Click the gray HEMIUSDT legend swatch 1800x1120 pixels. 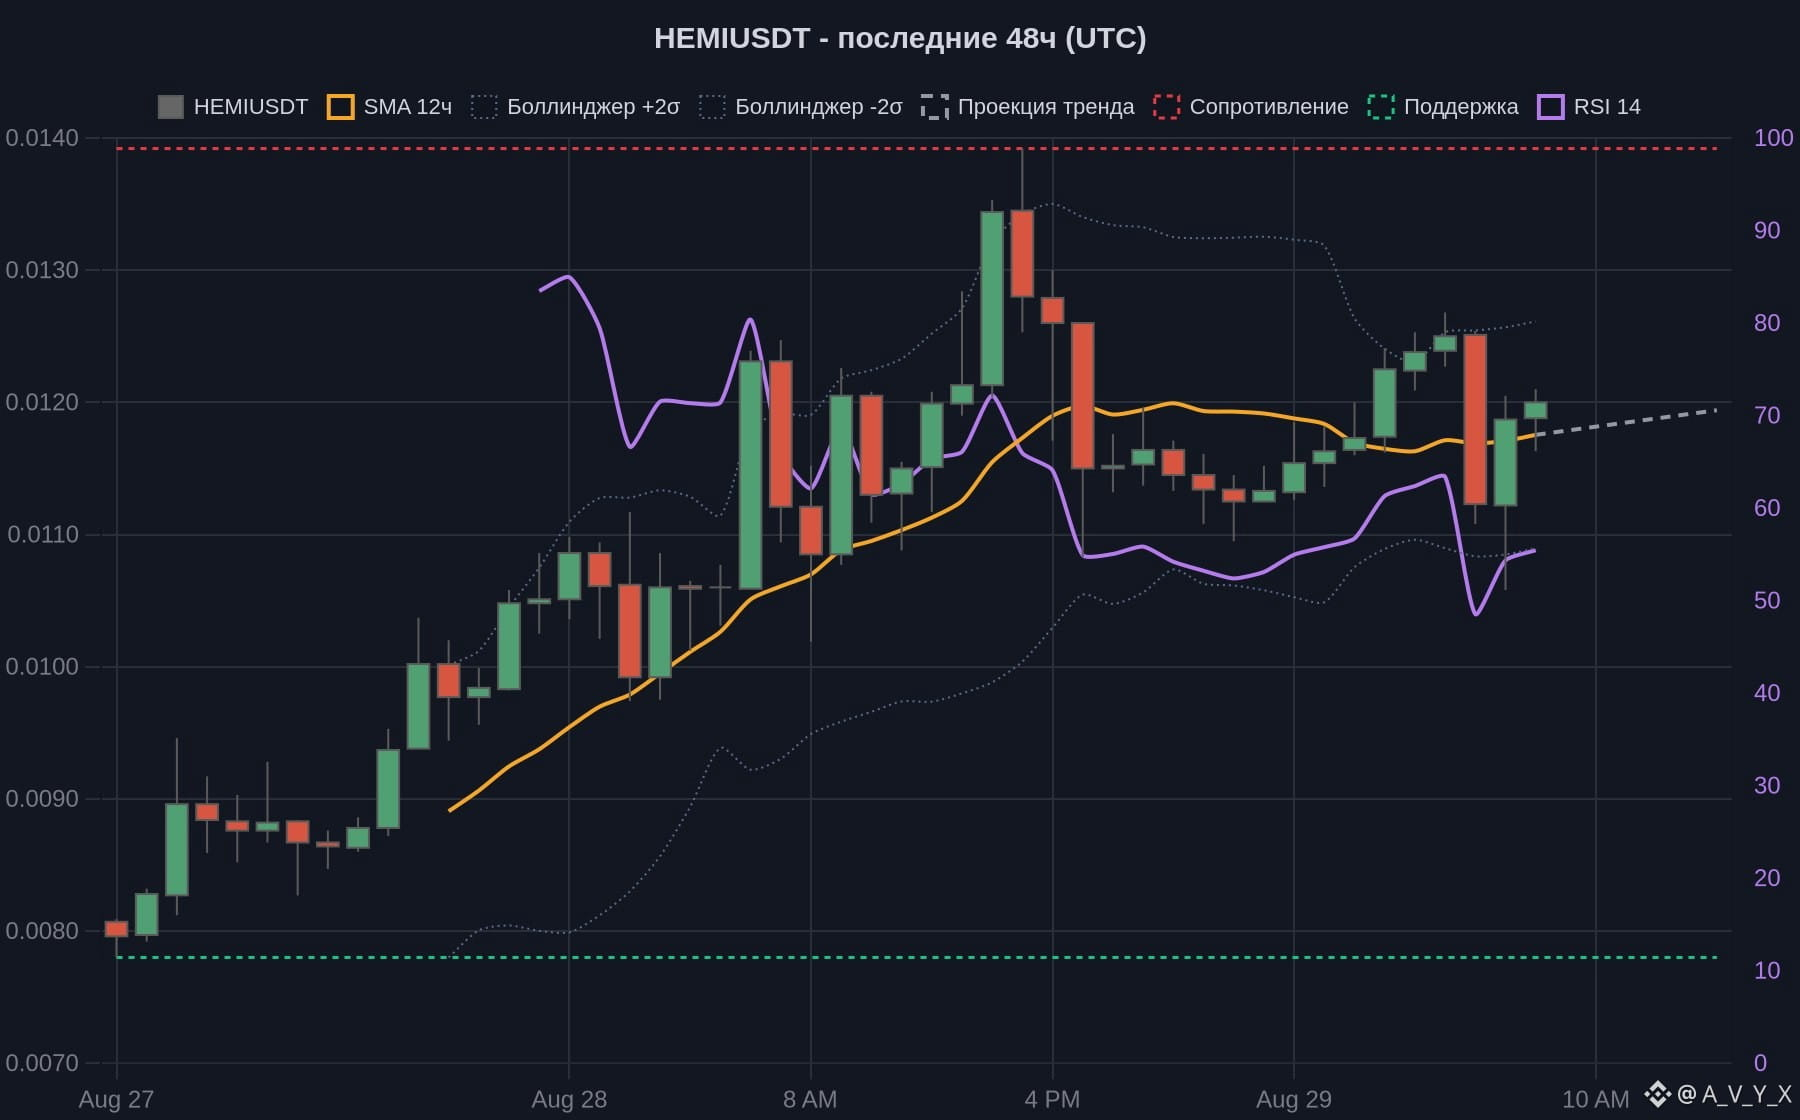click(x=171, y=107)
